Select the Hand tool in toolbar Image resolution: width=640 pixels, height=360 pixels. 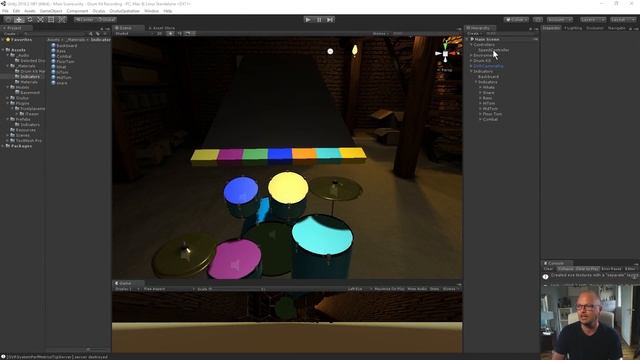(8, 20)
